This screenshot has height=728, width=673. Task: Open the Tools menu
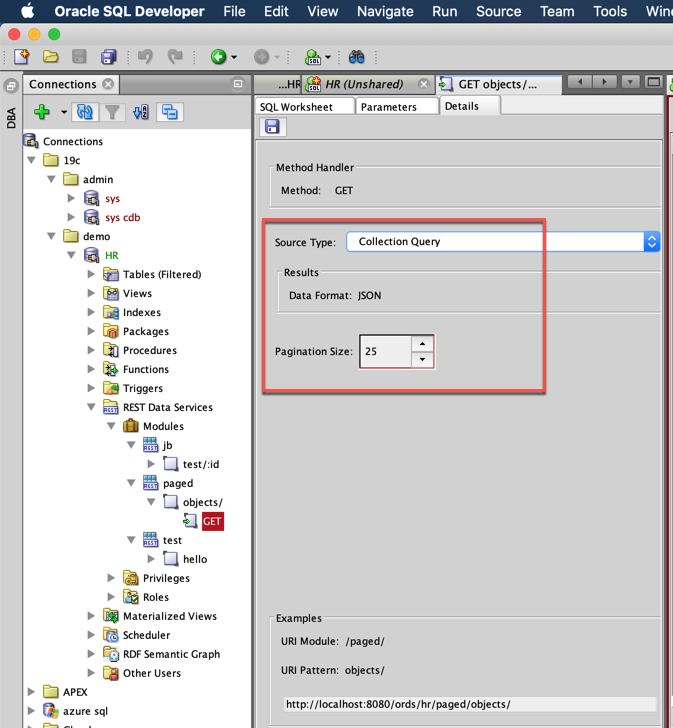[610, 11]
